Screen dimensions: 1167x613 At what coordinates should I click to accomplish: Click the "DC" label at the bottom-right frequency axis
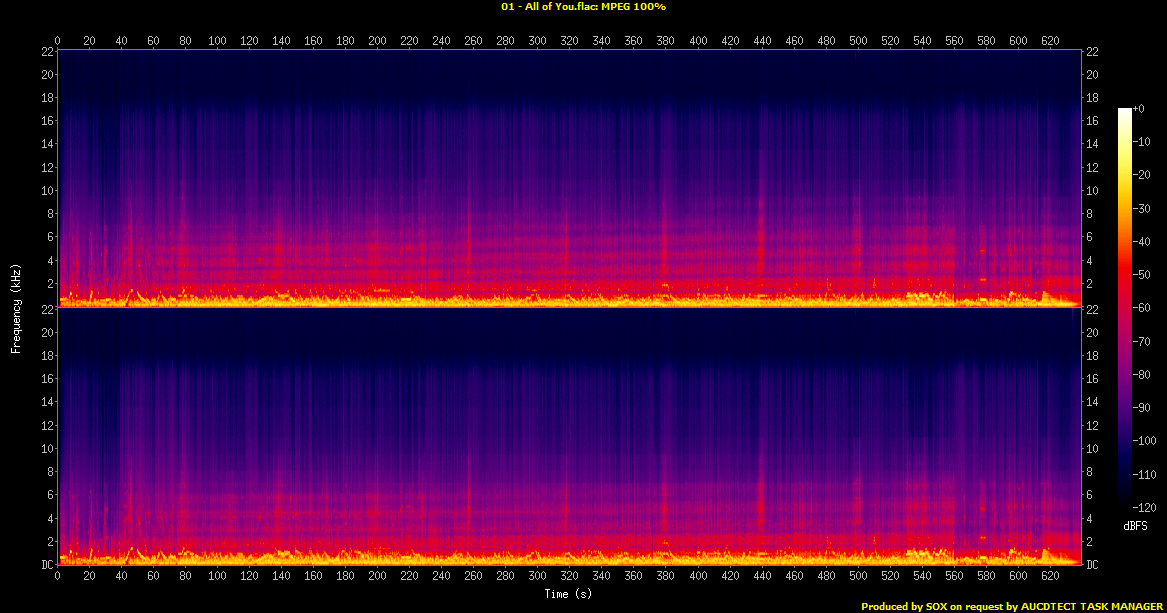point(1092,565)
